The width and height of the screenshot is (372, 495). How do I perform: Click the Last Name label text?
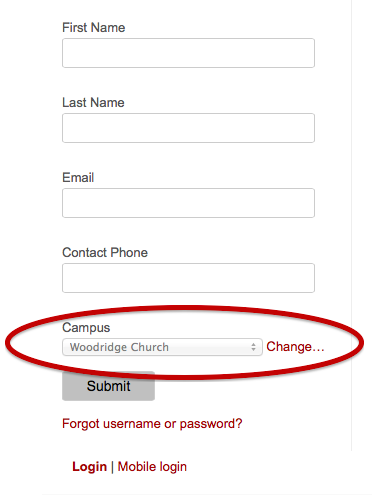tap(93, 102)
